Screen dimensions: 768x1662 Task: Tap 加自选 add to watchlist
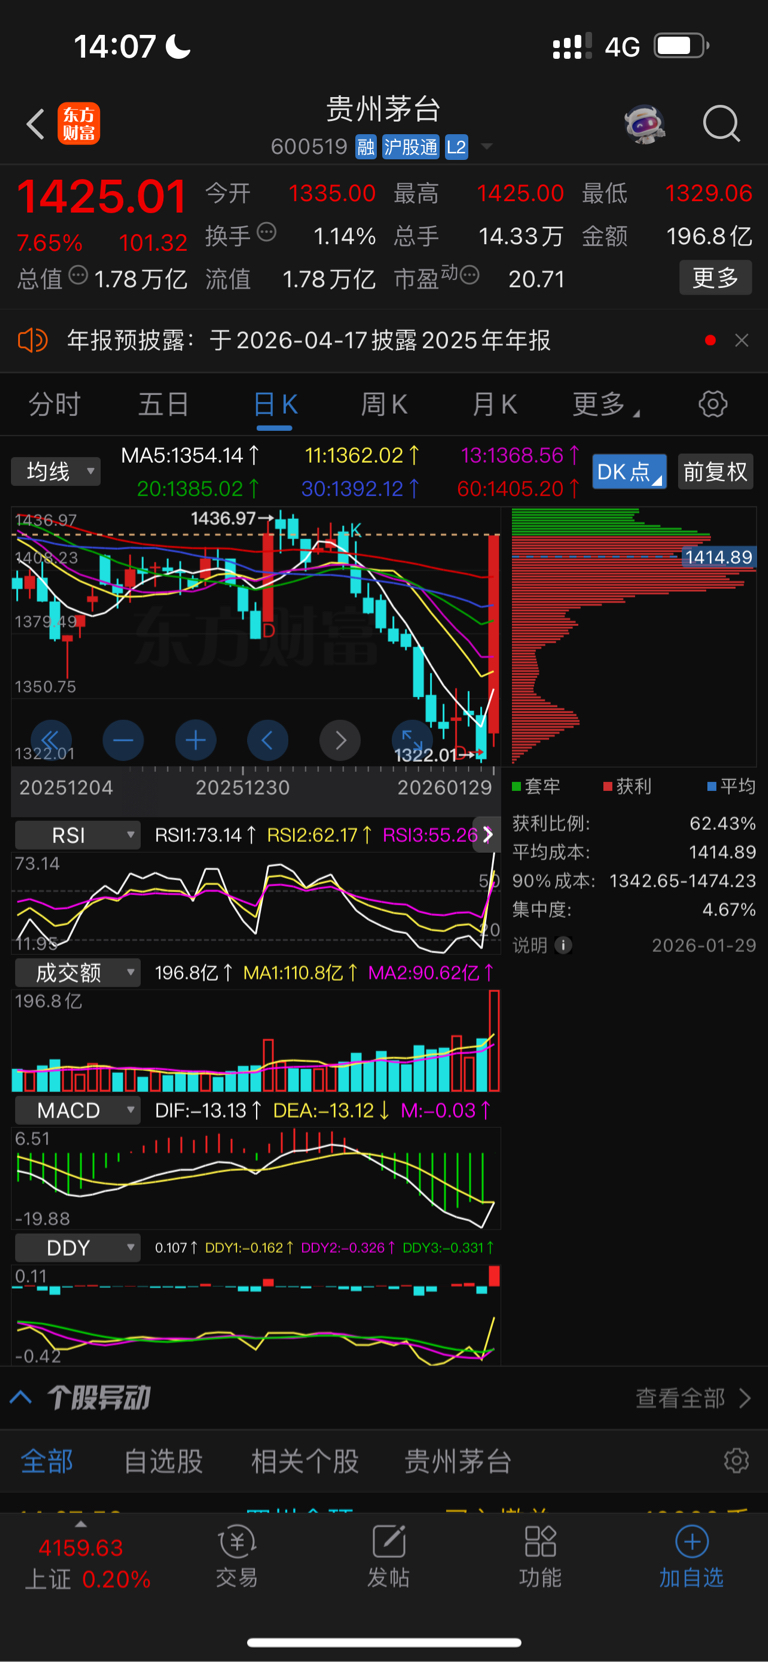coord(691,1556)
